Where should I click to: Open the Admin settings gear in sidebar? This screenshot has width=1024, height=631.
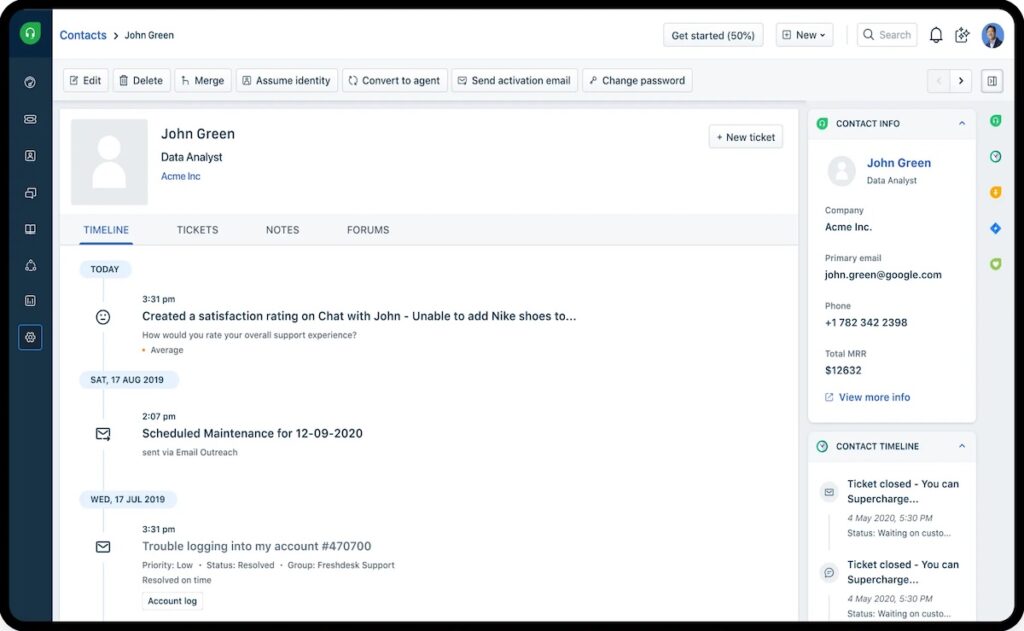tap(30, 337)
